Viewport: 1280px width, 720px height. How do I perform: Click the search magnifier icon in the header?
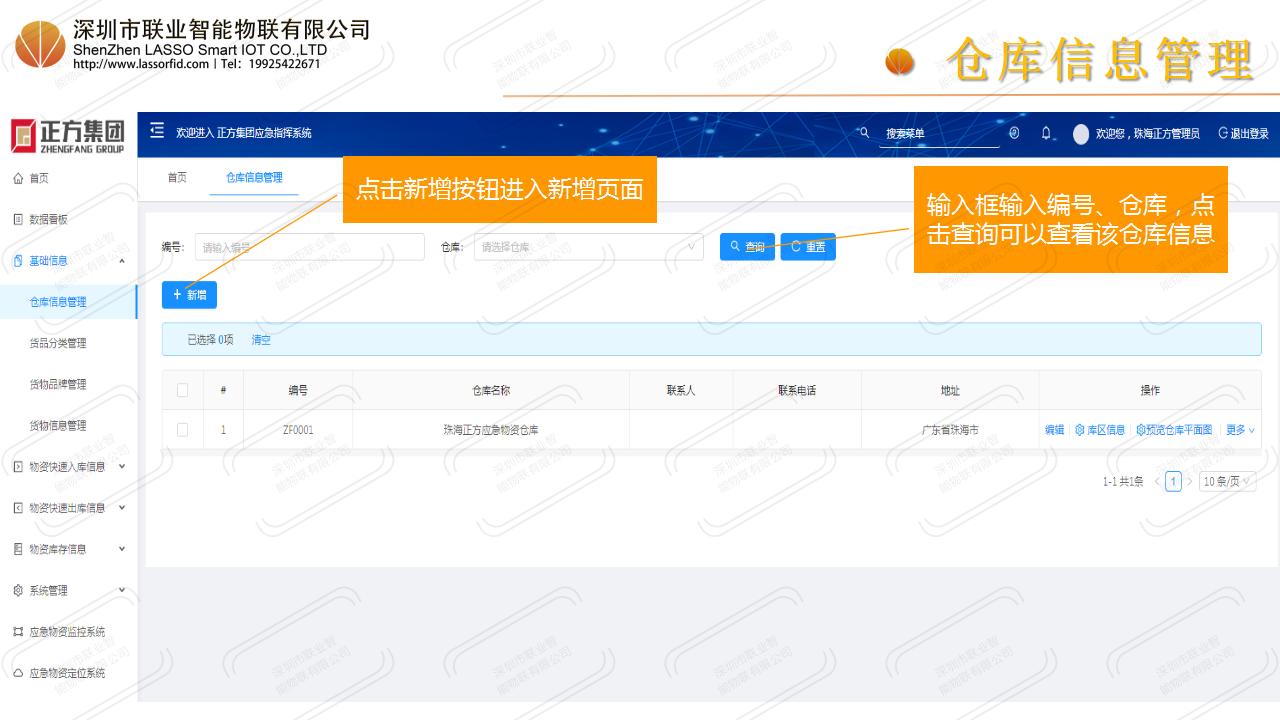pyautogui.click(x=865, y=133)
